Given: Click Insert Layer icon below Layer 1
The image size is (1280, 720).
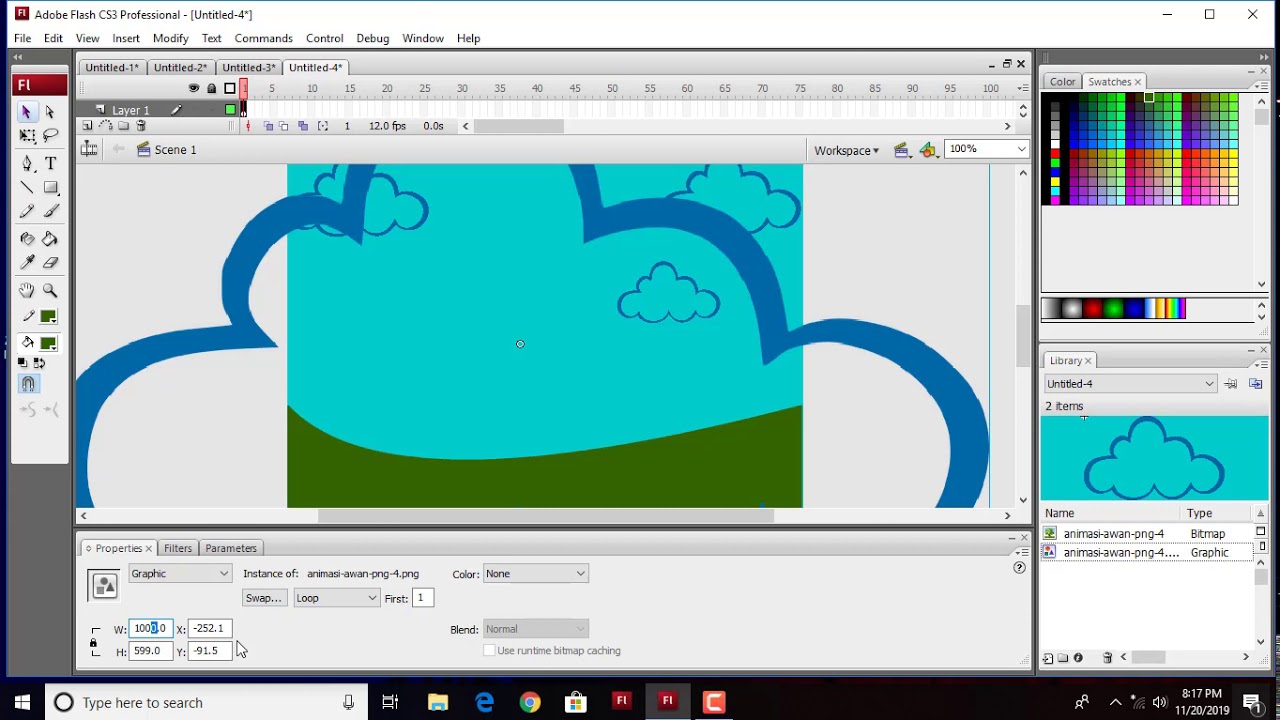Looking at the screenshot, I should pos(88,126).
